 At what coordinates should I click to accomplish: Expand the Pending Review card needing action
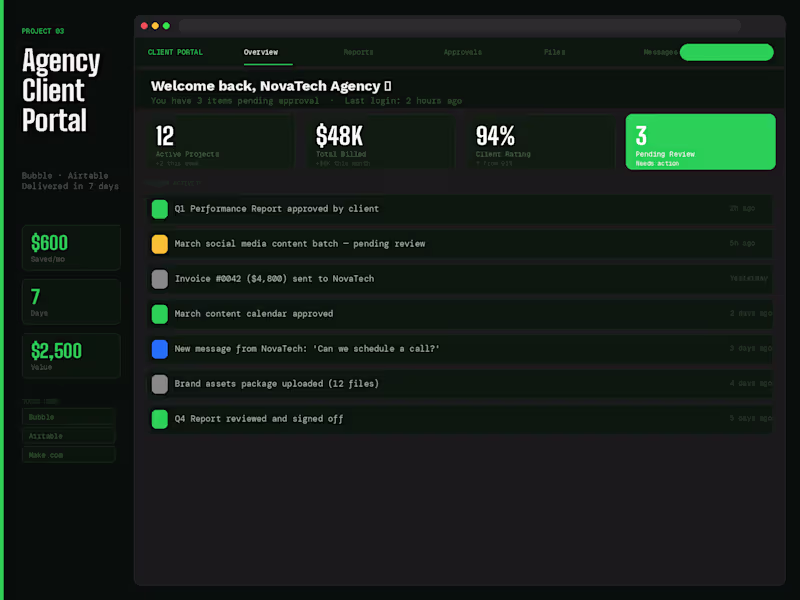(x=700, y=141)
